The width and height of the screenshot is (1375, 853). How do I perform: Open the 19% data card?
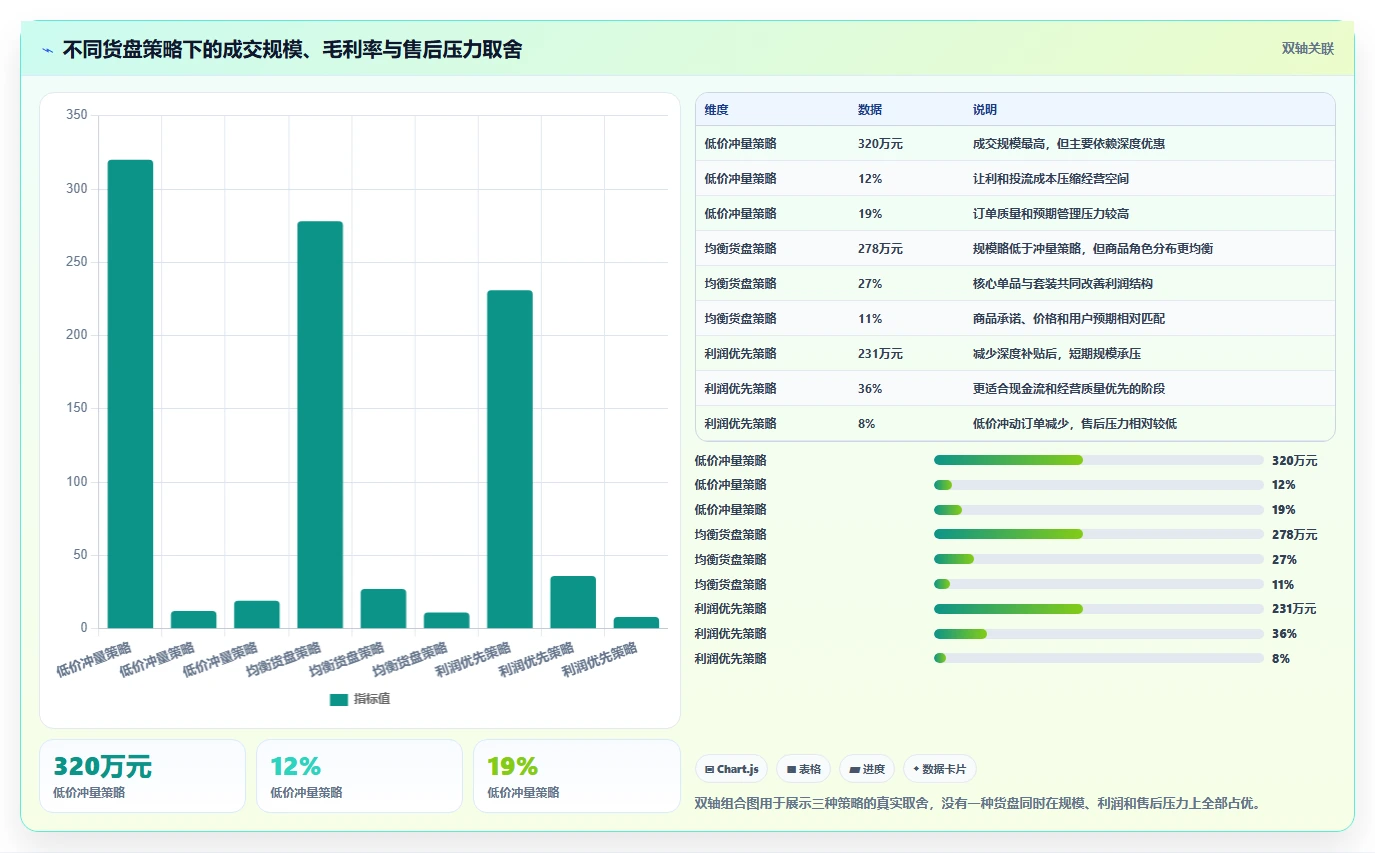point(576,776)
